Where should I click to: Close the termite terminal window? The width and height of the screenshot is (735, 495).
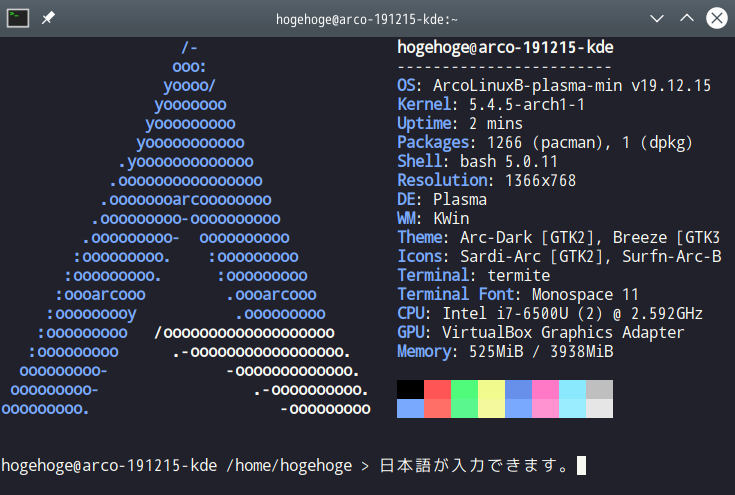pos(717,18)
